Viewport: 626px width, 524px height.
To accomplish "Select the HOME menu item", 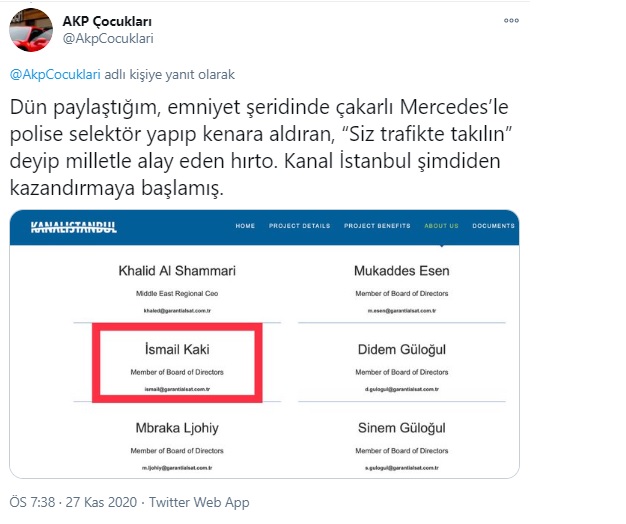I will [245, 226].
